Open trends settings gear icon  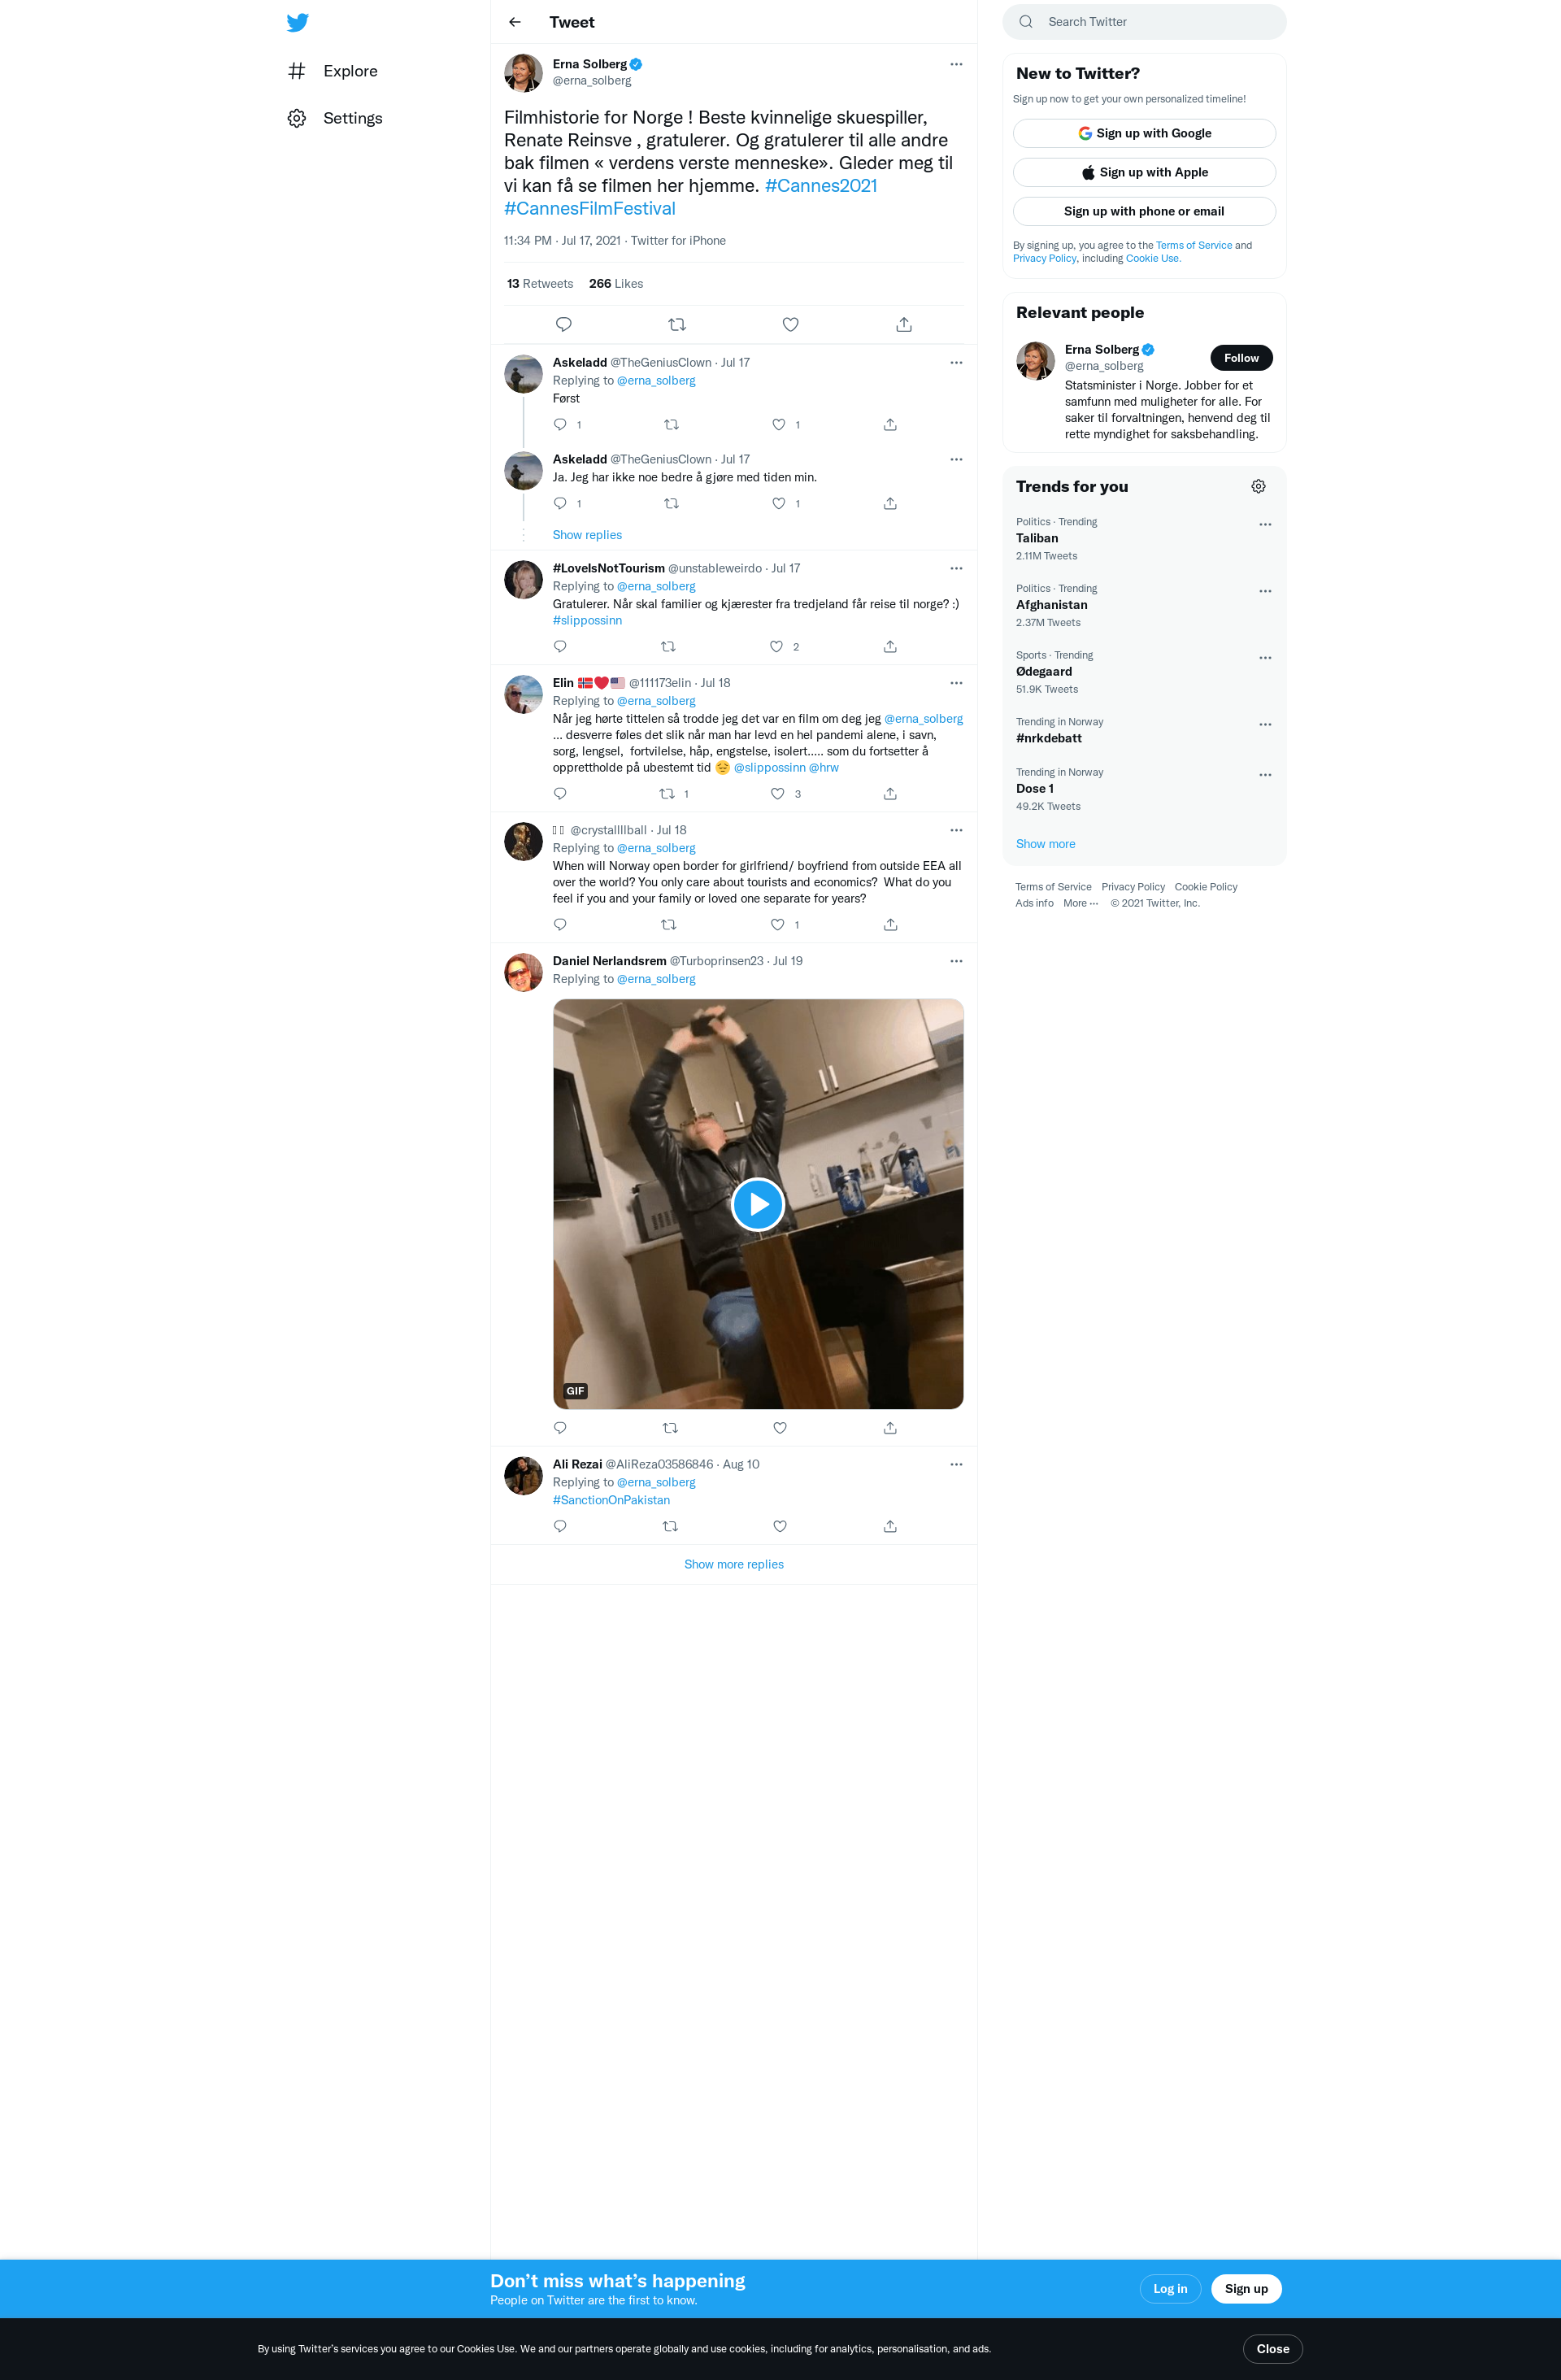point(1258,486)
